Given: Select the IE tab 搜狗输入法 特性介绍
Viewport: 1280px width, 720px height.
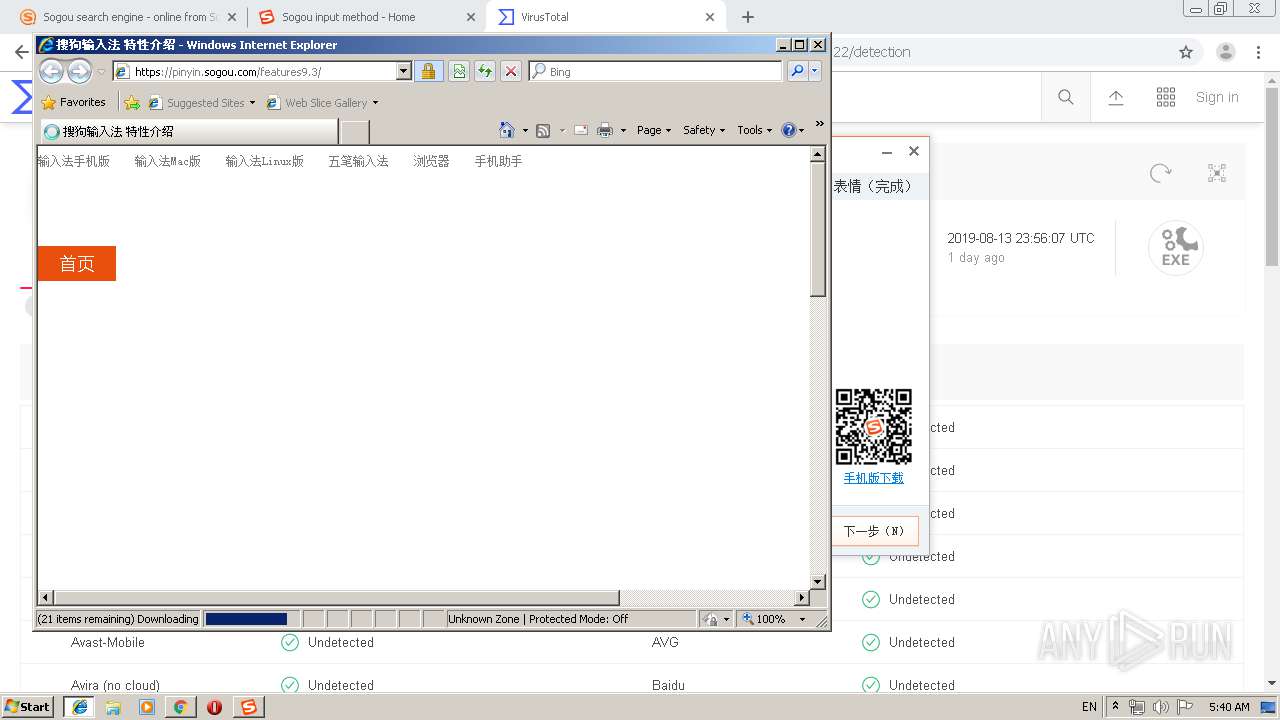Looking at the screenshot, I should coord(188,131).
